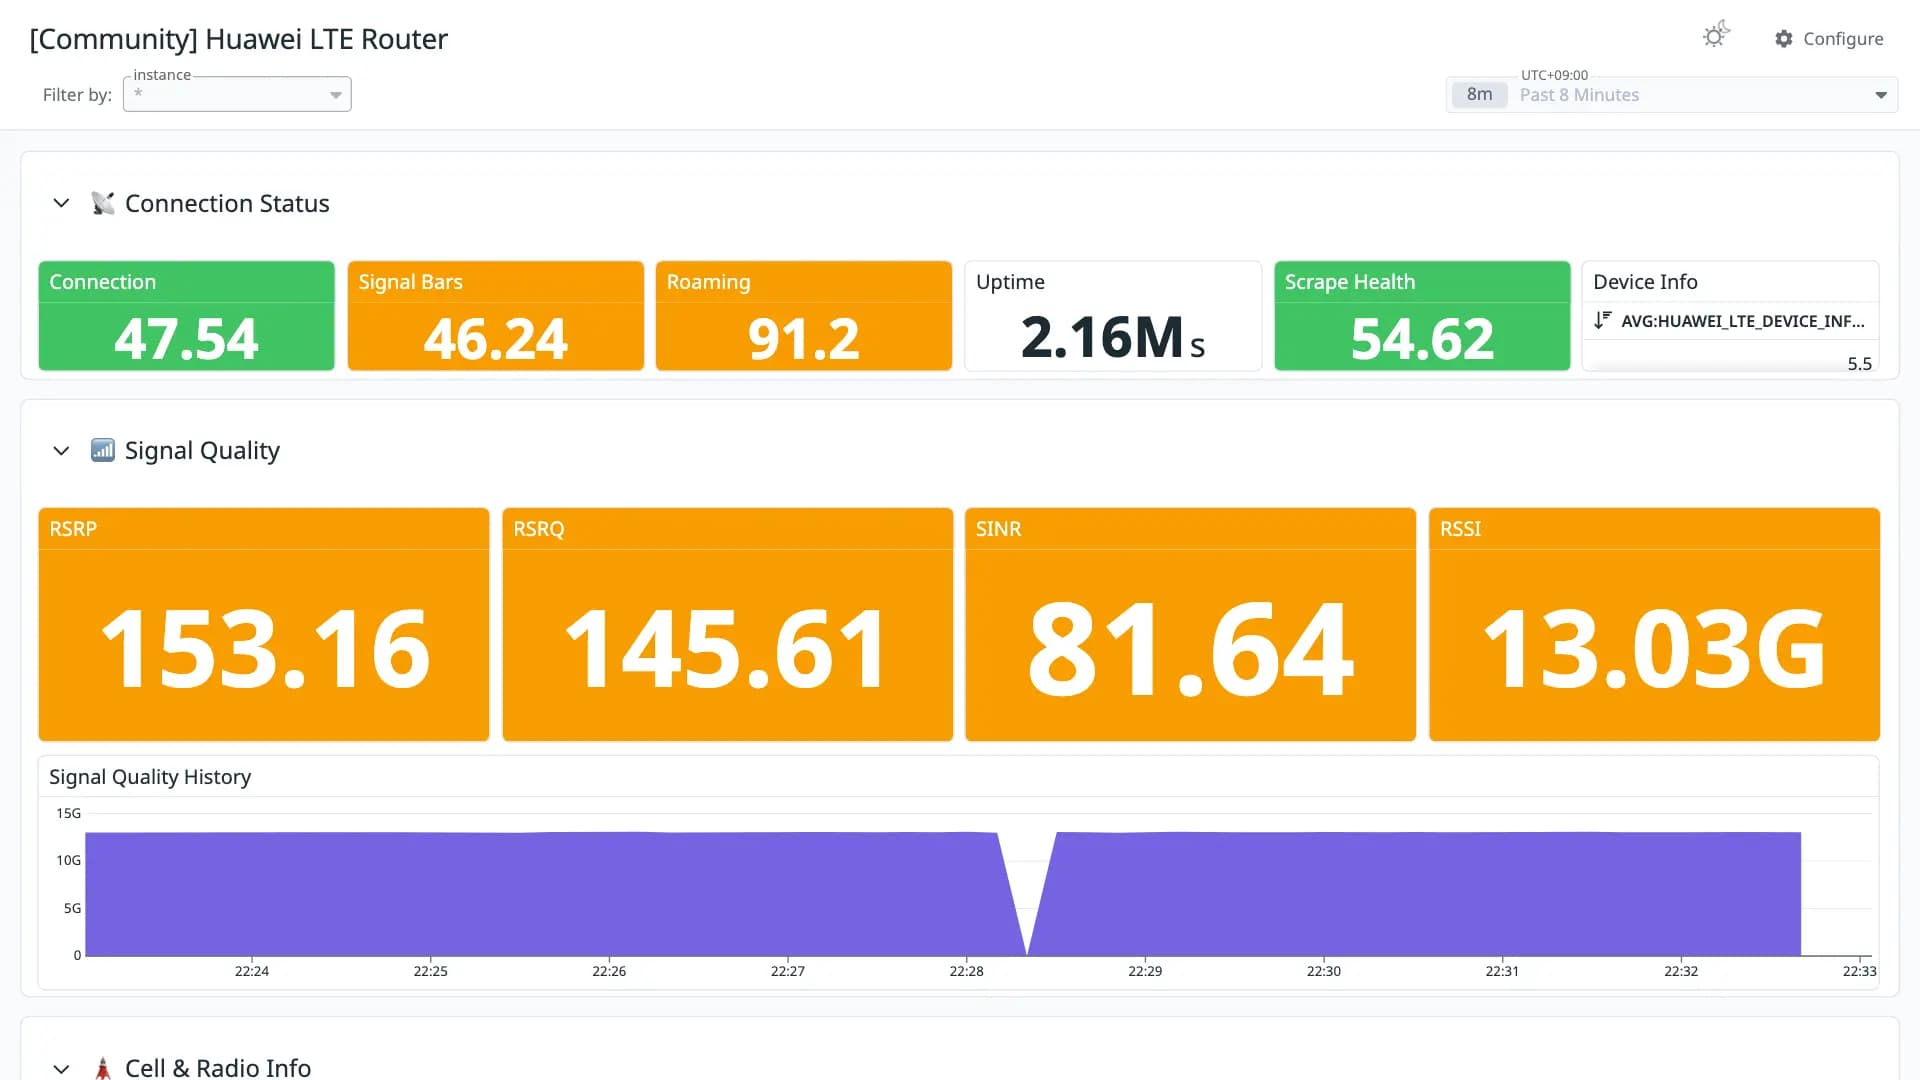This screenshot has width=1920, height=1080.
Task: Click the tower icon beside Cell & Radio Info
Action: tap(102, 1068)
